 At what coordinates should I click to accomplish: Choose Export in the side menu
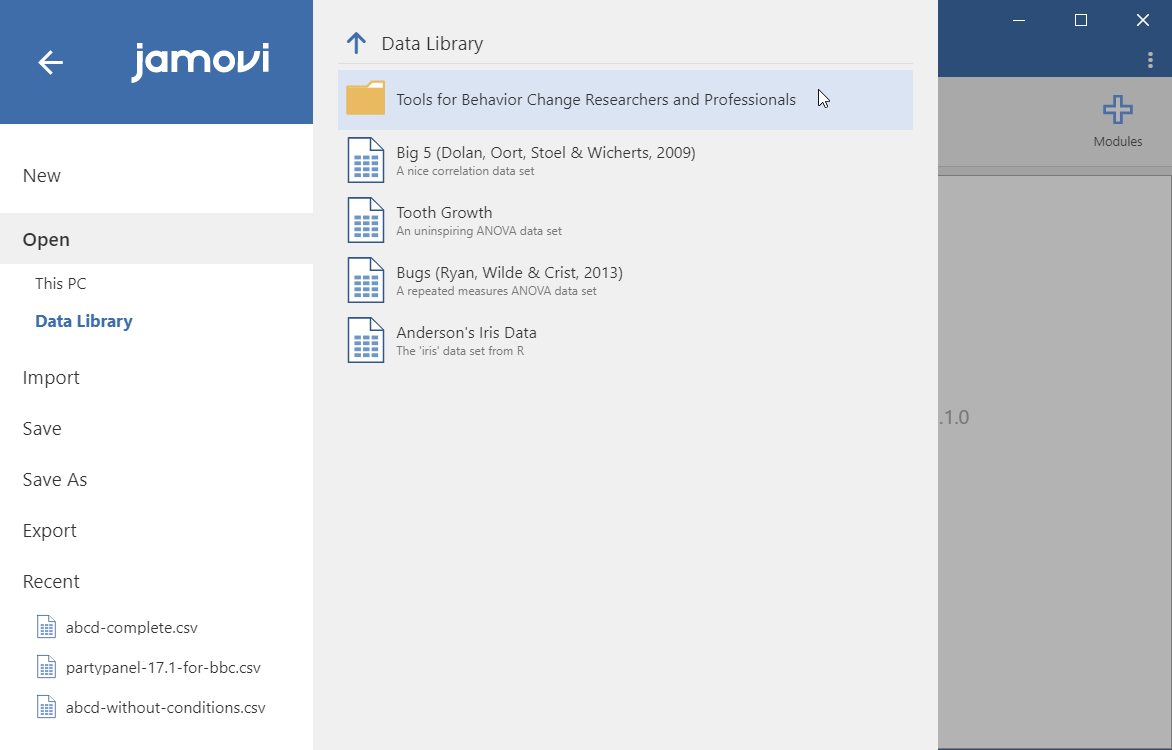tap(156, 530)
